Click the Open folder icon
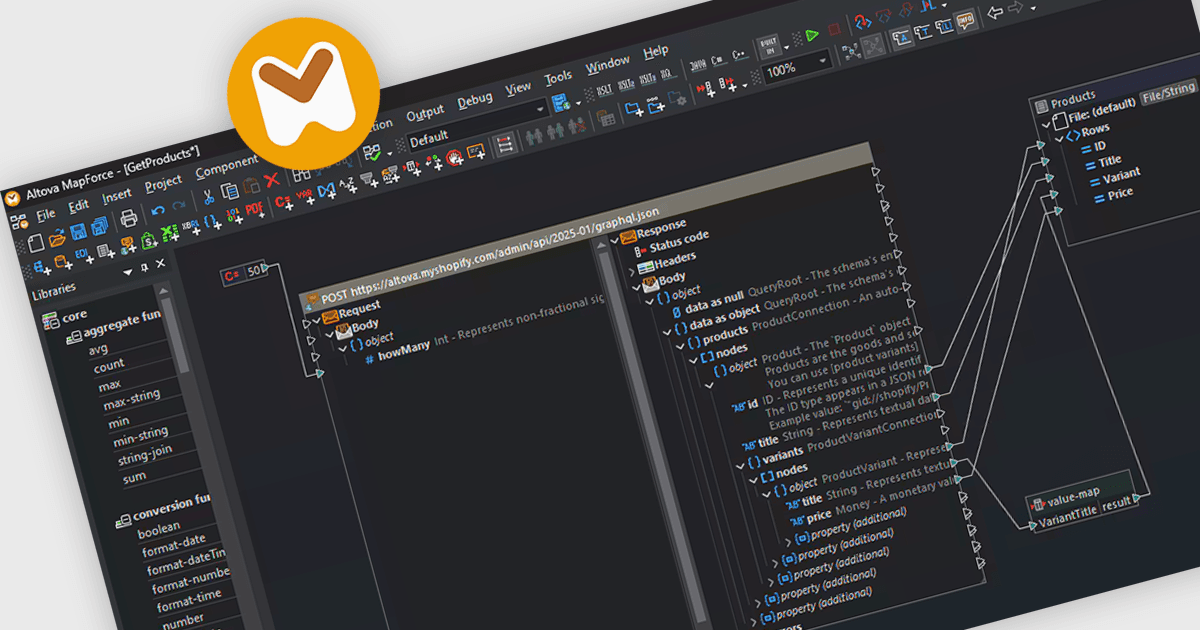This screenshot has height=630, width=1200. pos(57,239)
